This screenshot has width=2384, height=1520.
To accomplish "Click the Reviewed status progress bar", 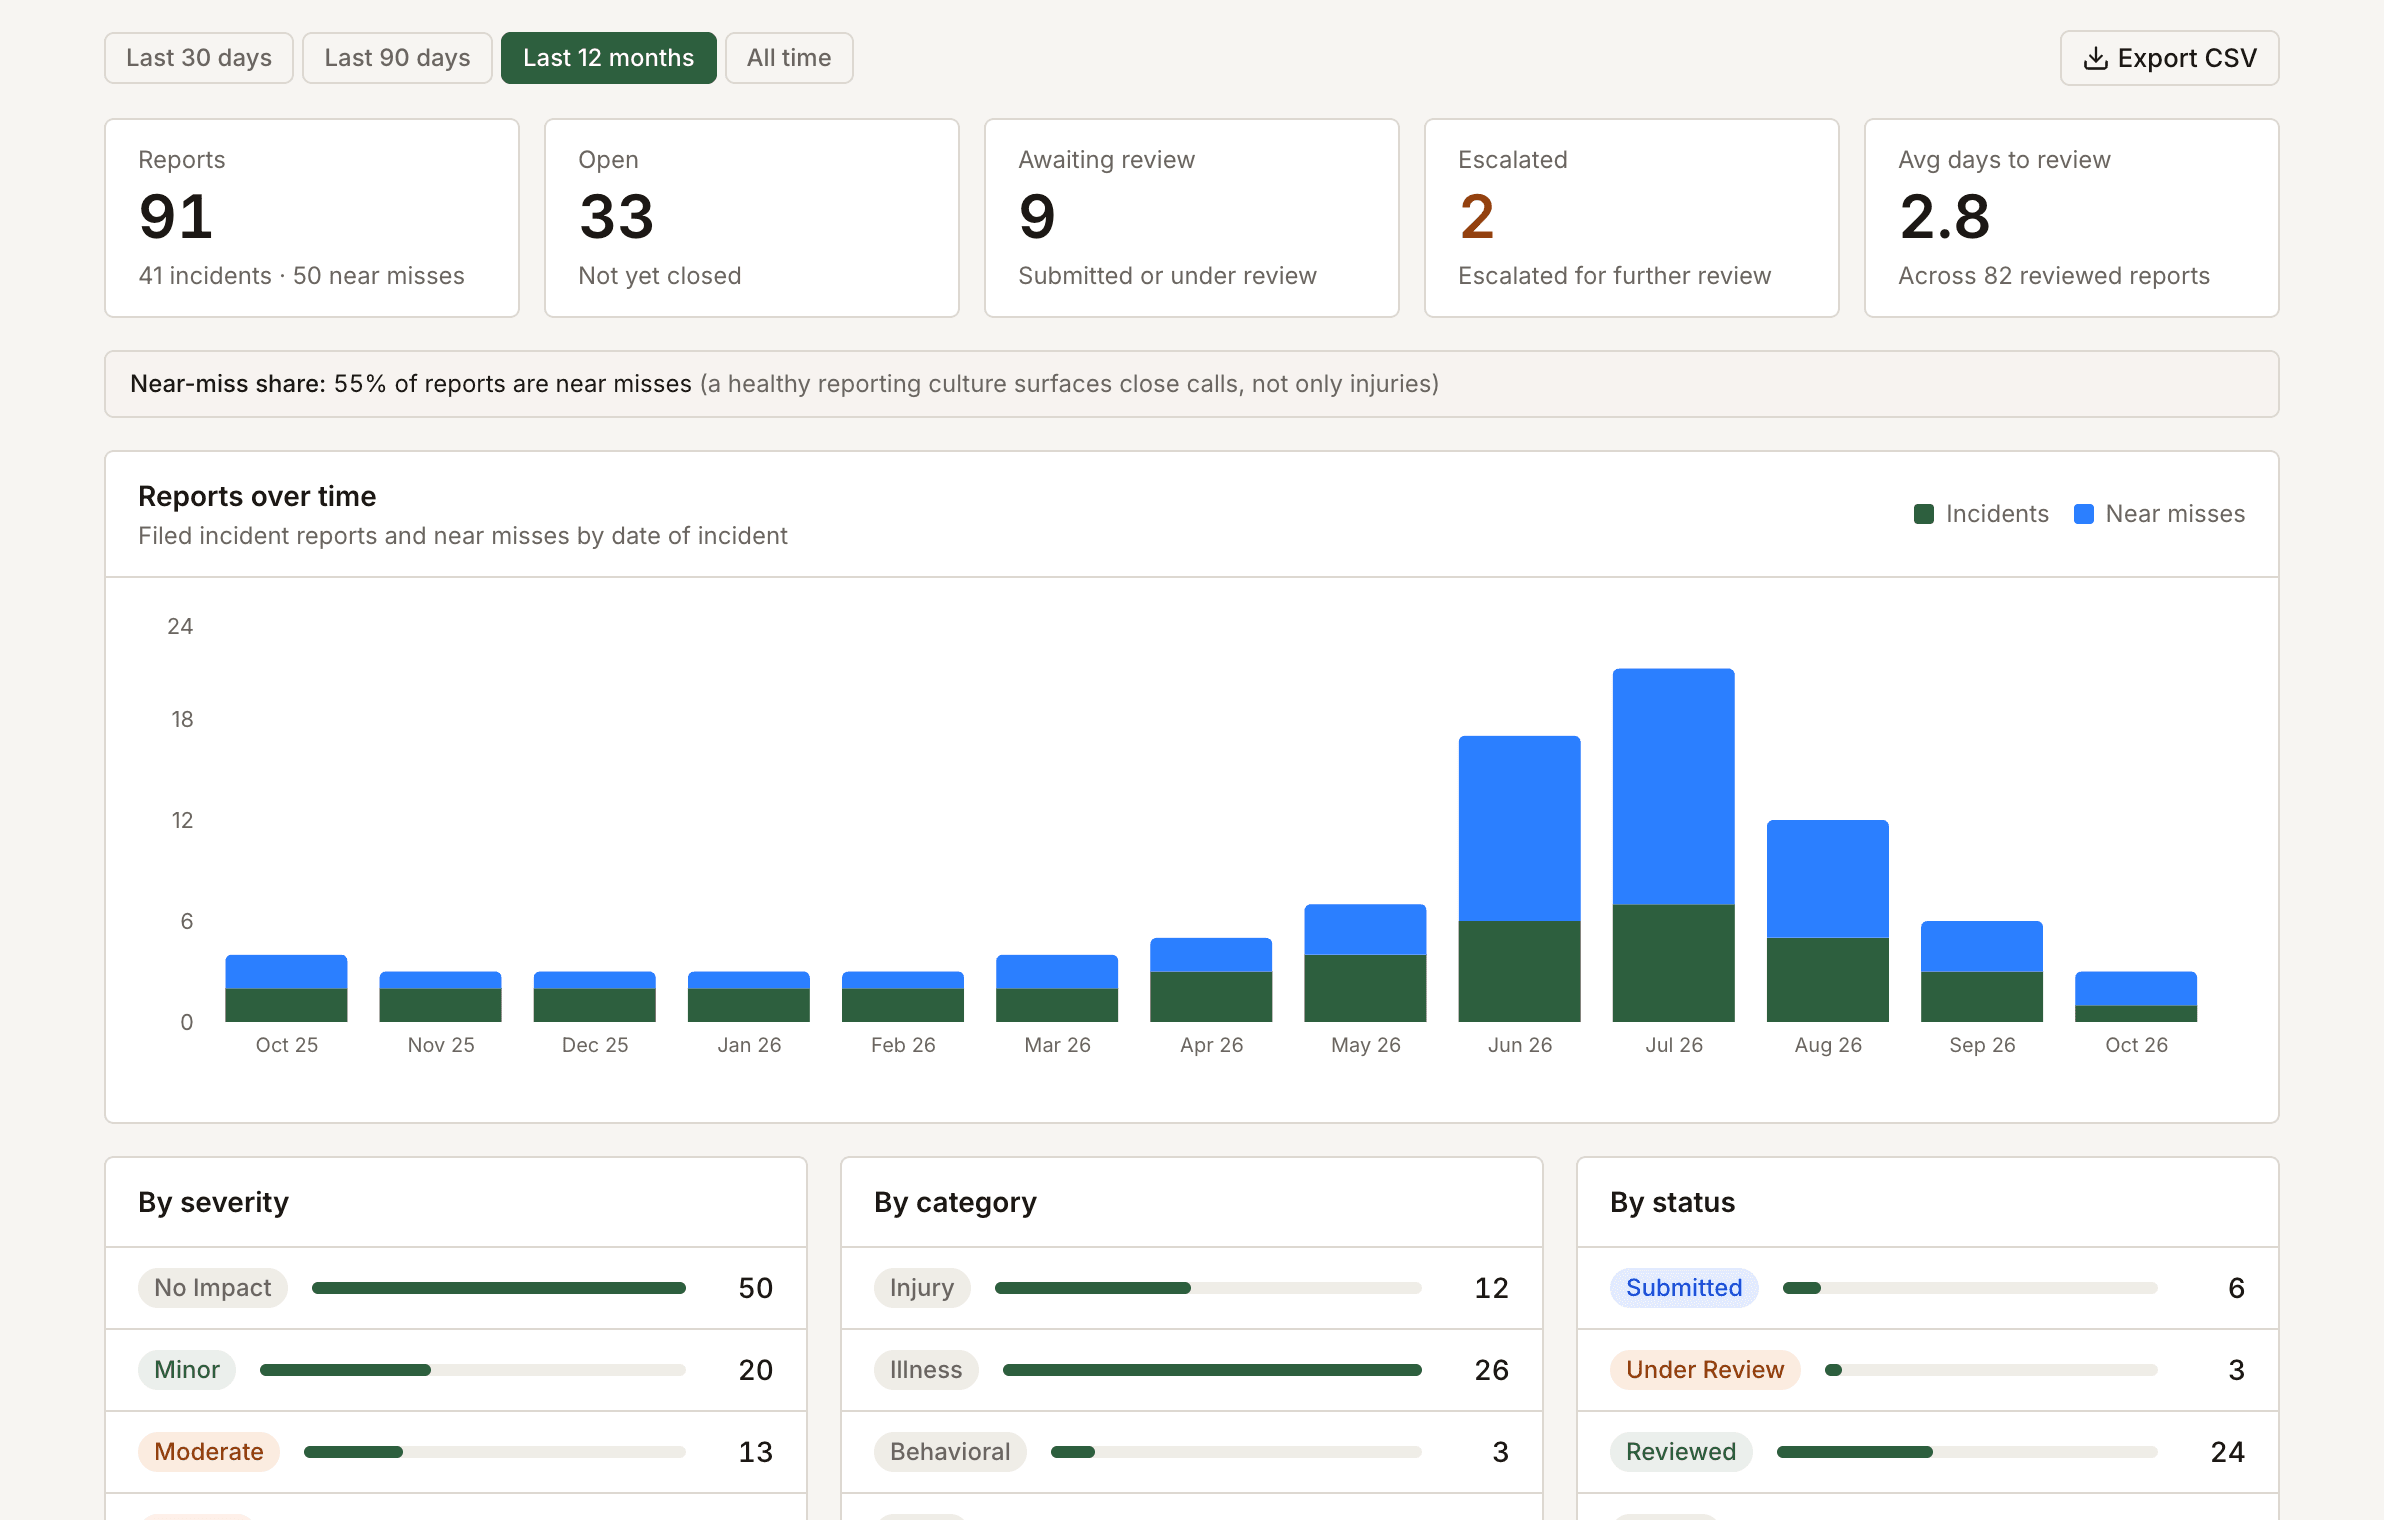I will point(1967,1452).
